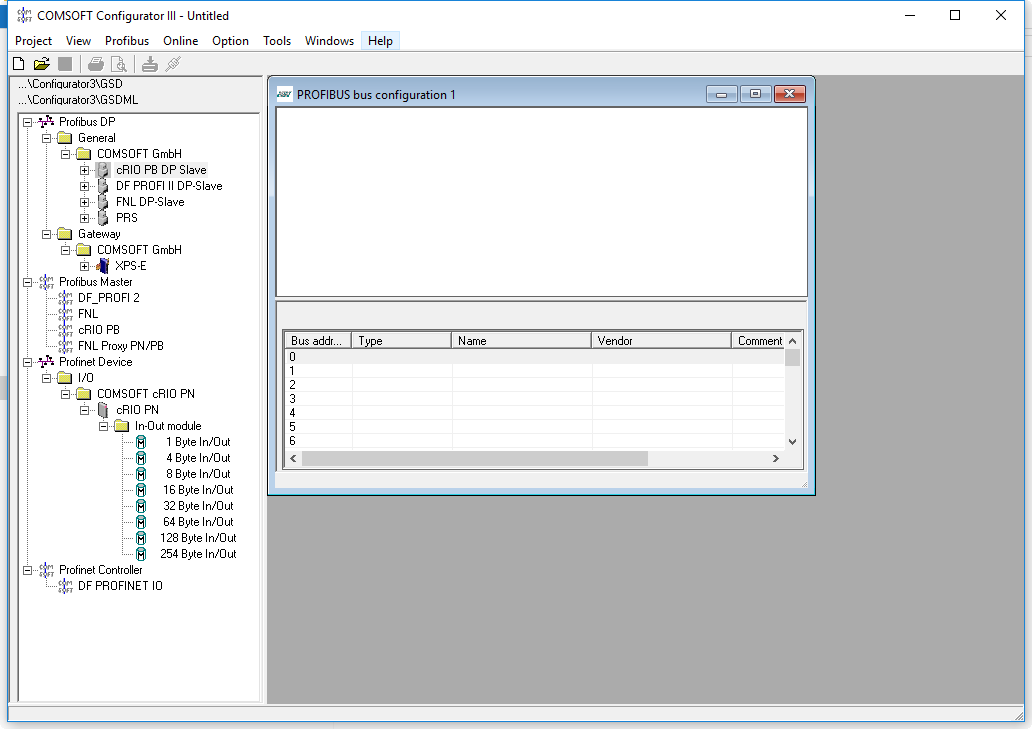1032x729 pixels.
Task: Click the Open project folder icon
Action: click(41, 64)
